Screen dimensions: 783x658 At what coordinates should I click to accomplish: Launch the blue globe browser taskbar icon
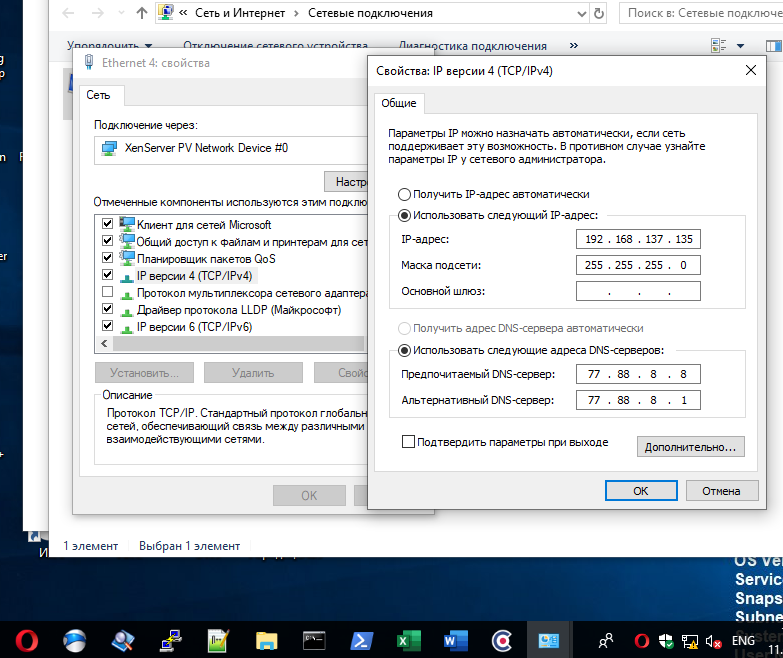point(74,641)
